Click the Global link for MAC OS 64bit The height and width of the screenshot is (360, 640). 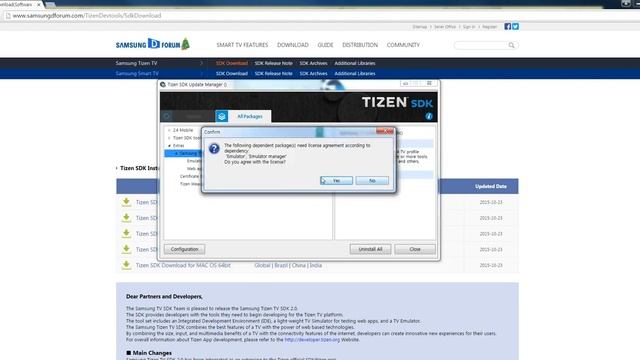pos(262,265)
